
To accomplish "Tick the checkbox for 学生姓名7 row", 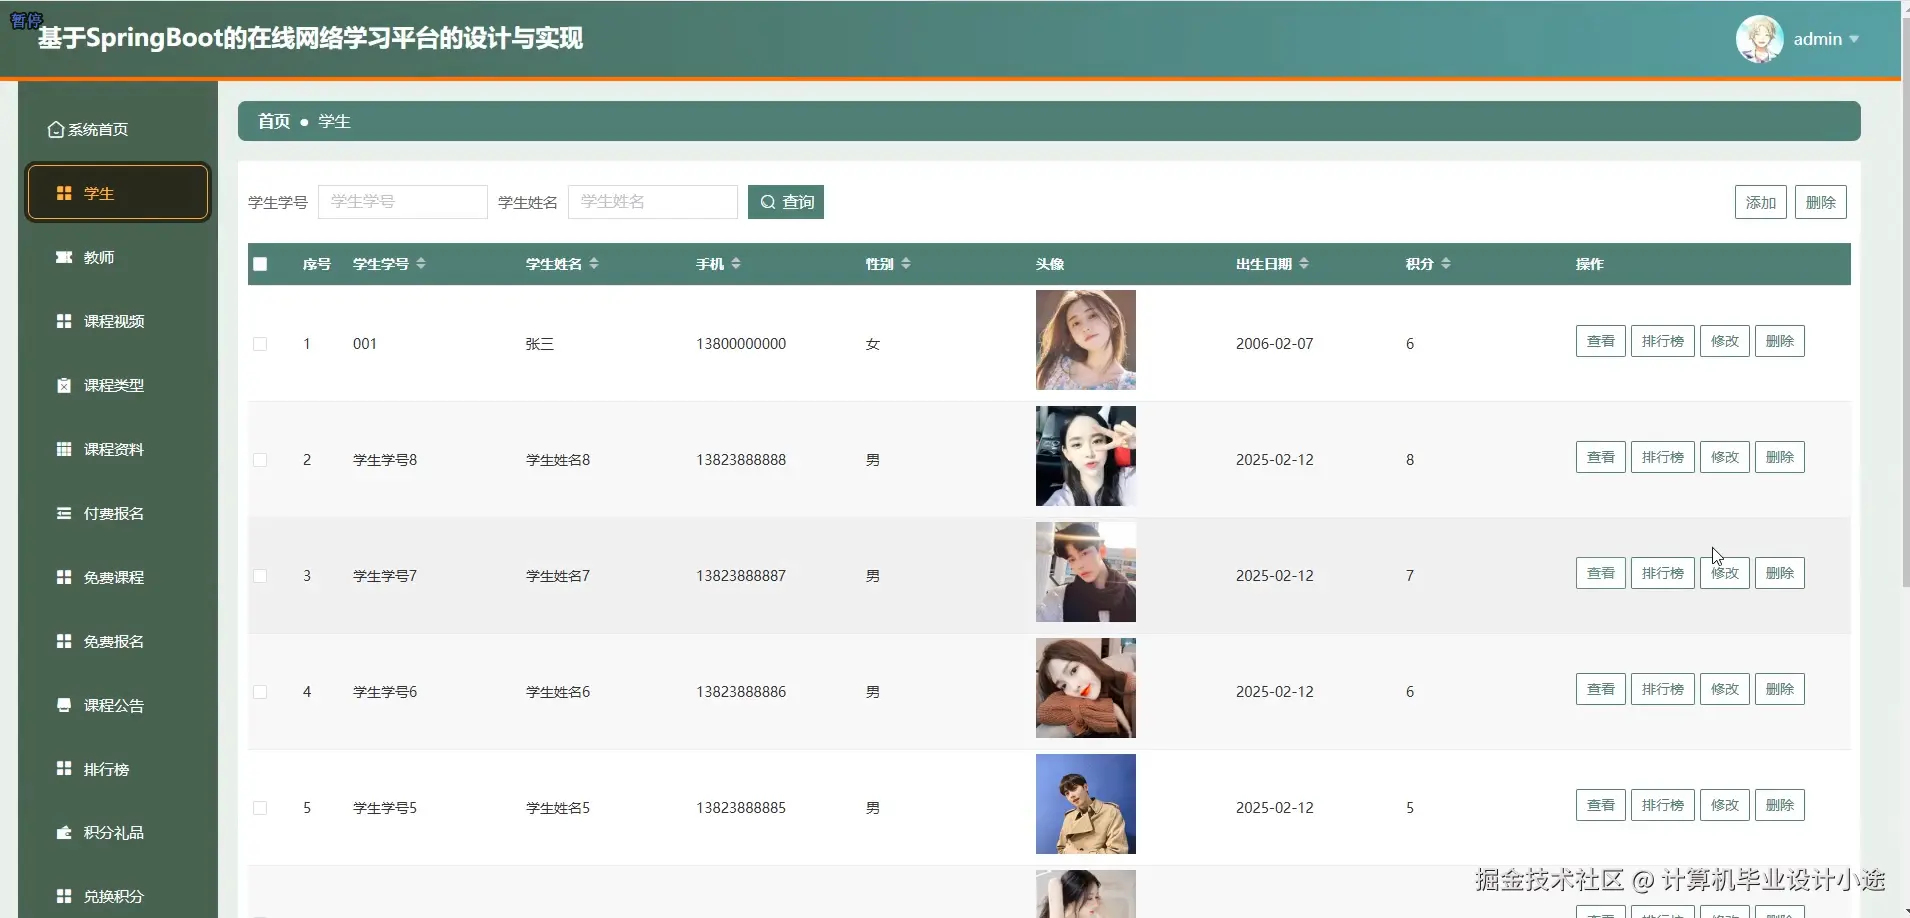I will tap(260, 576).
